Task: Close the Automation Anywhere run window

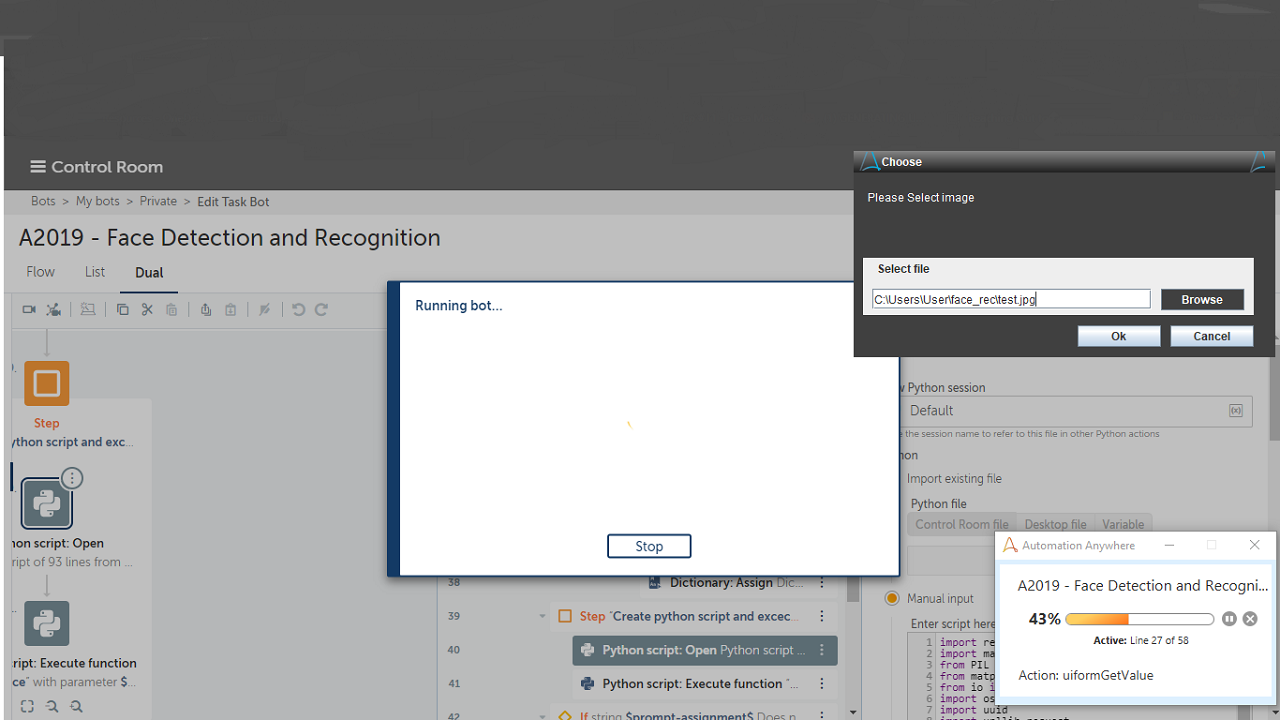Action: (1255, 545)
